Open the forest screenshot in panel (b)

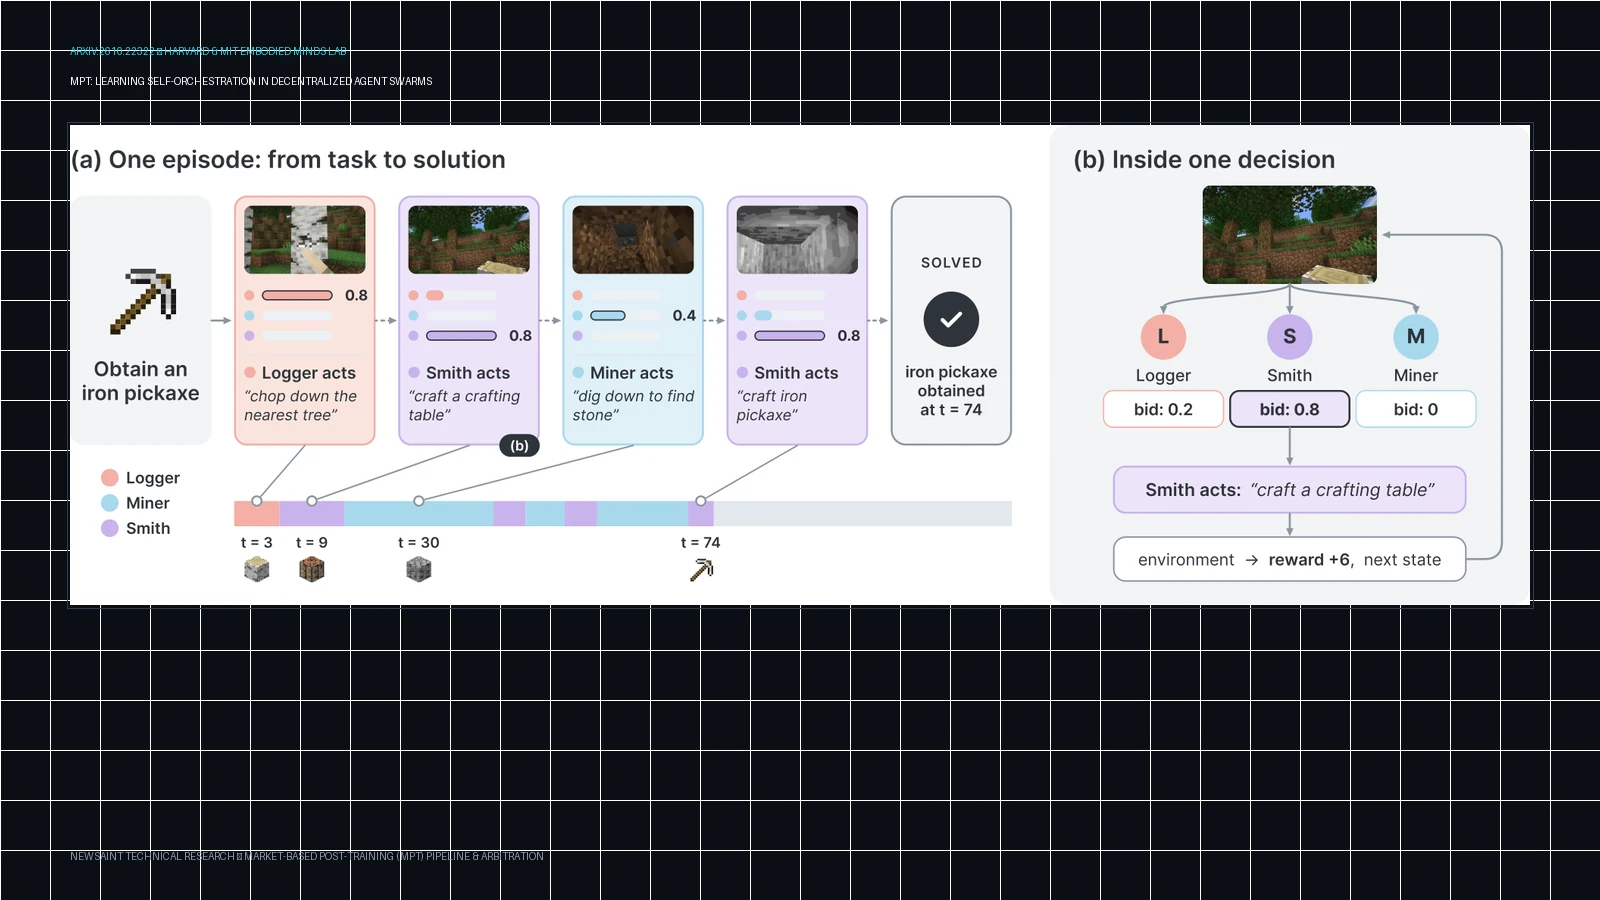[1290, 235]
